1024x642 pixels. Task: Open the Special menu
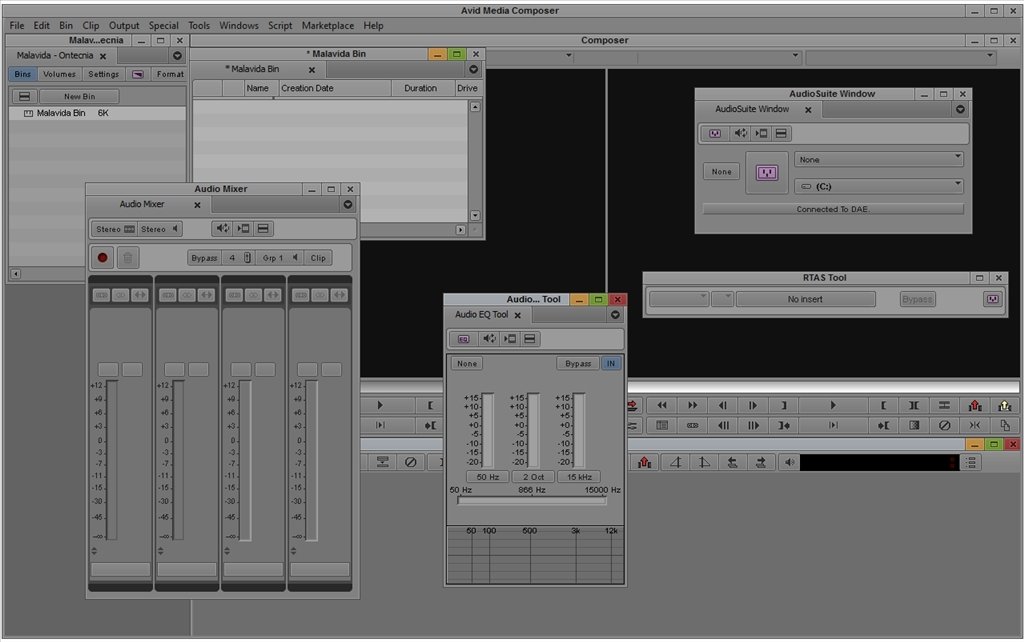coord(163,25)
